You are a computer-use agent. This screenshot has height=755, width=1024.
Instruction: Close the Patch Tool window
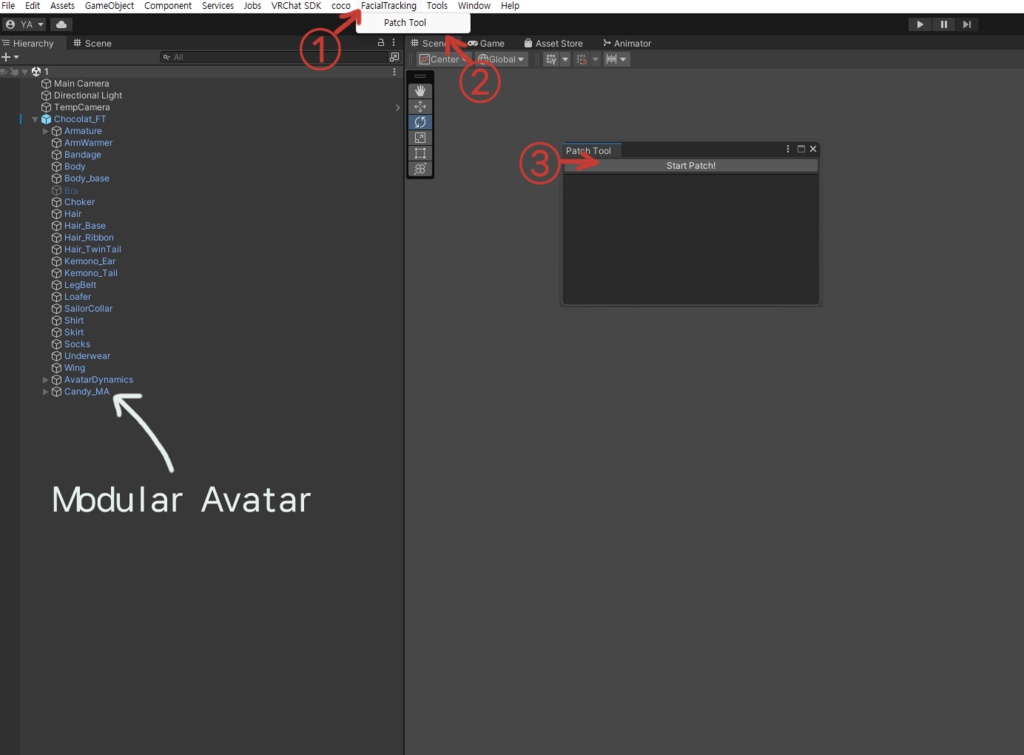pos(813,149)
